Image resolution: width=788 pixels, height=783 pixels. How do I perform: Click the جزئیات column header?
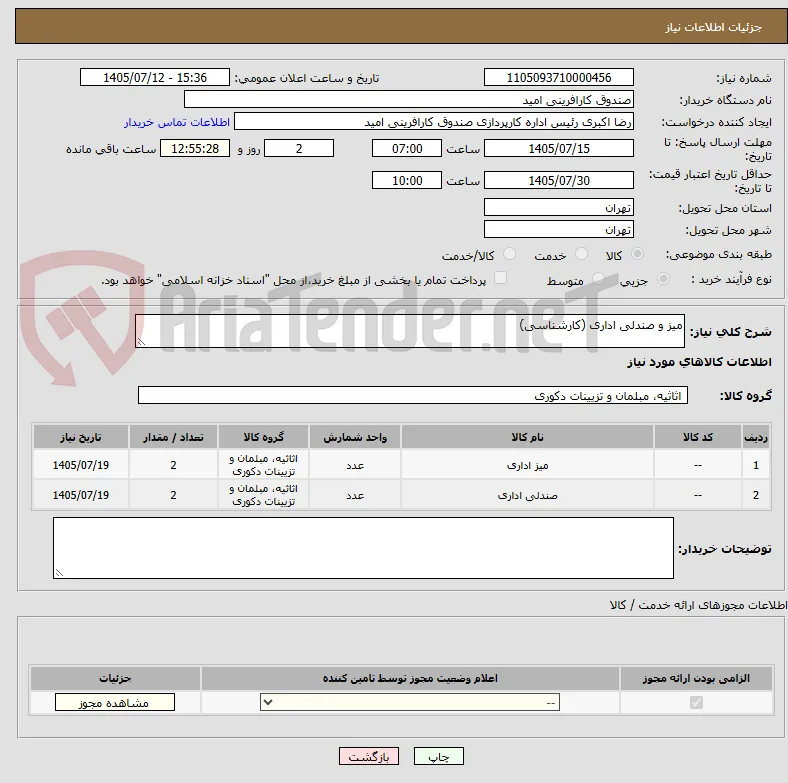point(115,678)
